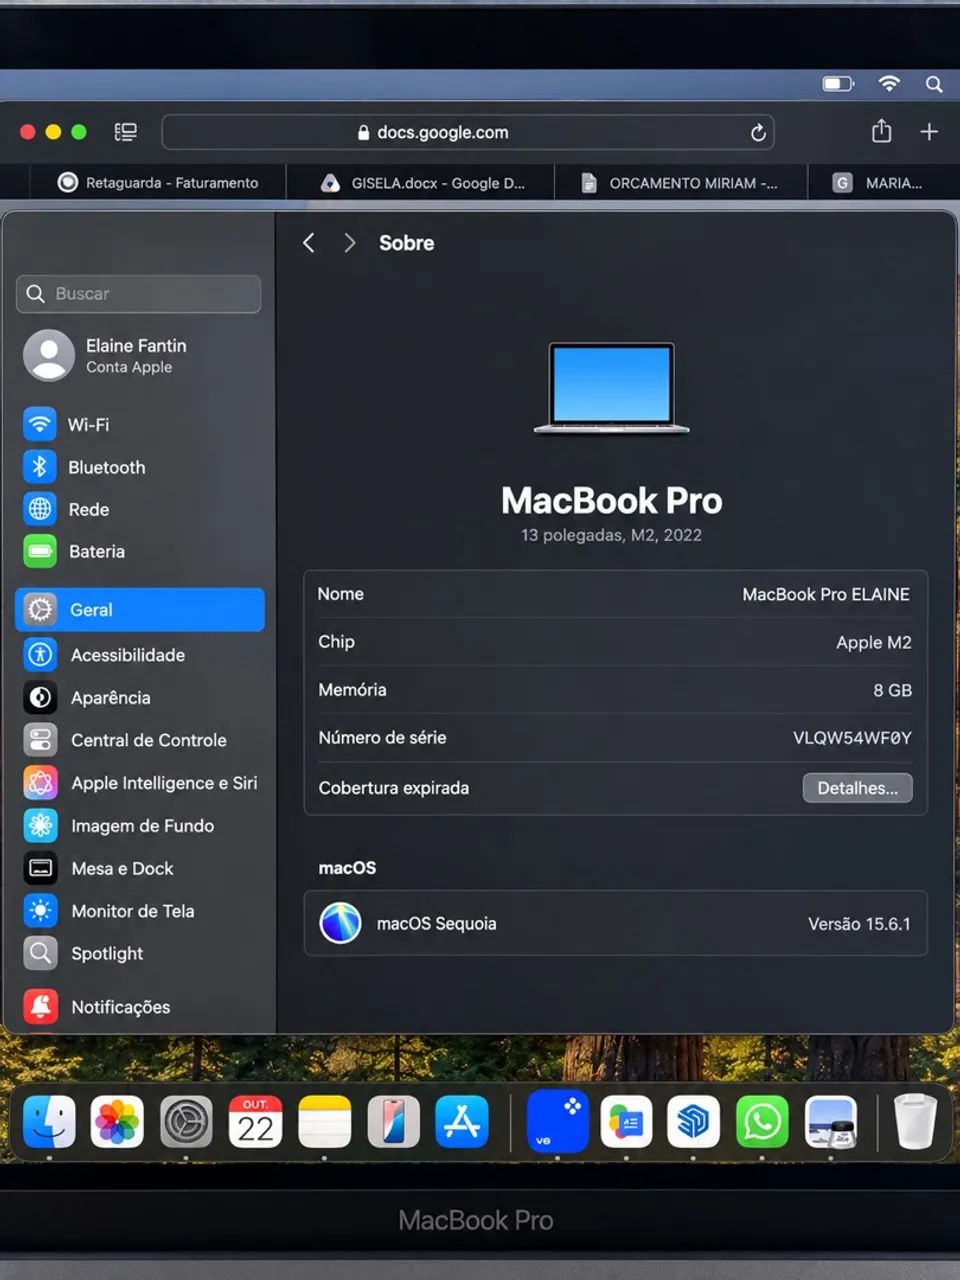Go forward with the right chevron
Screen dimensions: 960x1280
[349, 243]
